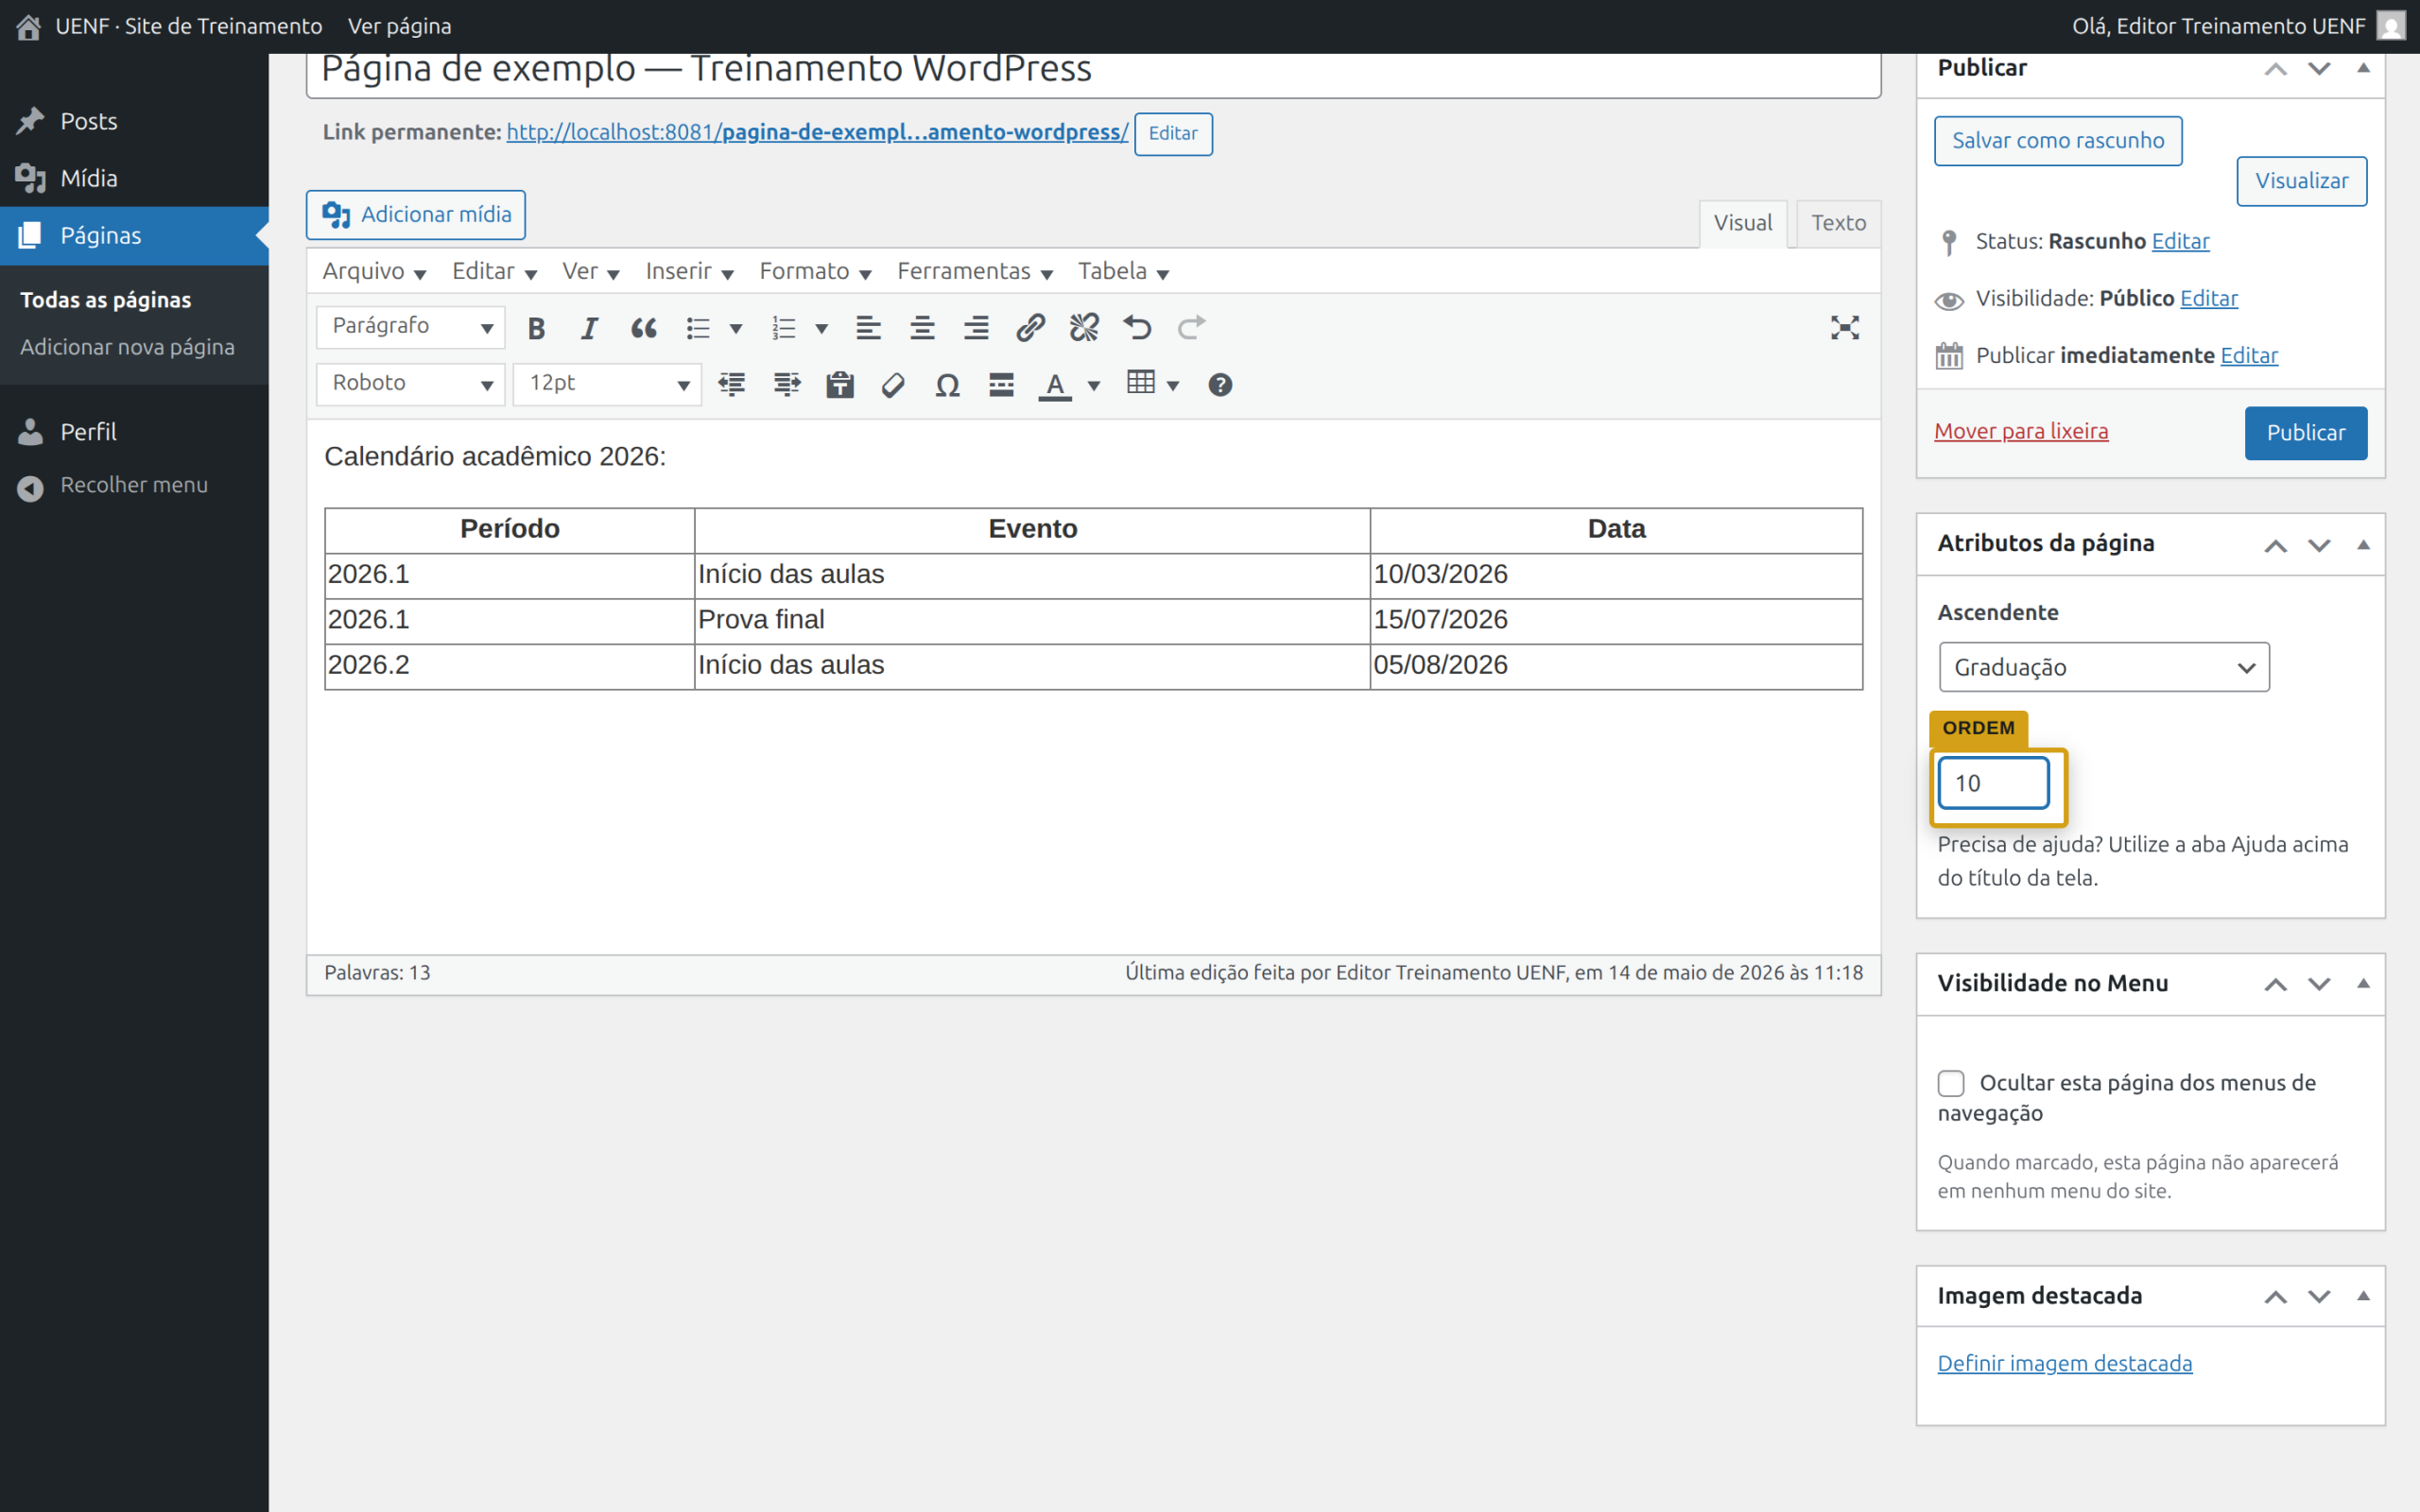Undo the last edit

point(1137,328)
